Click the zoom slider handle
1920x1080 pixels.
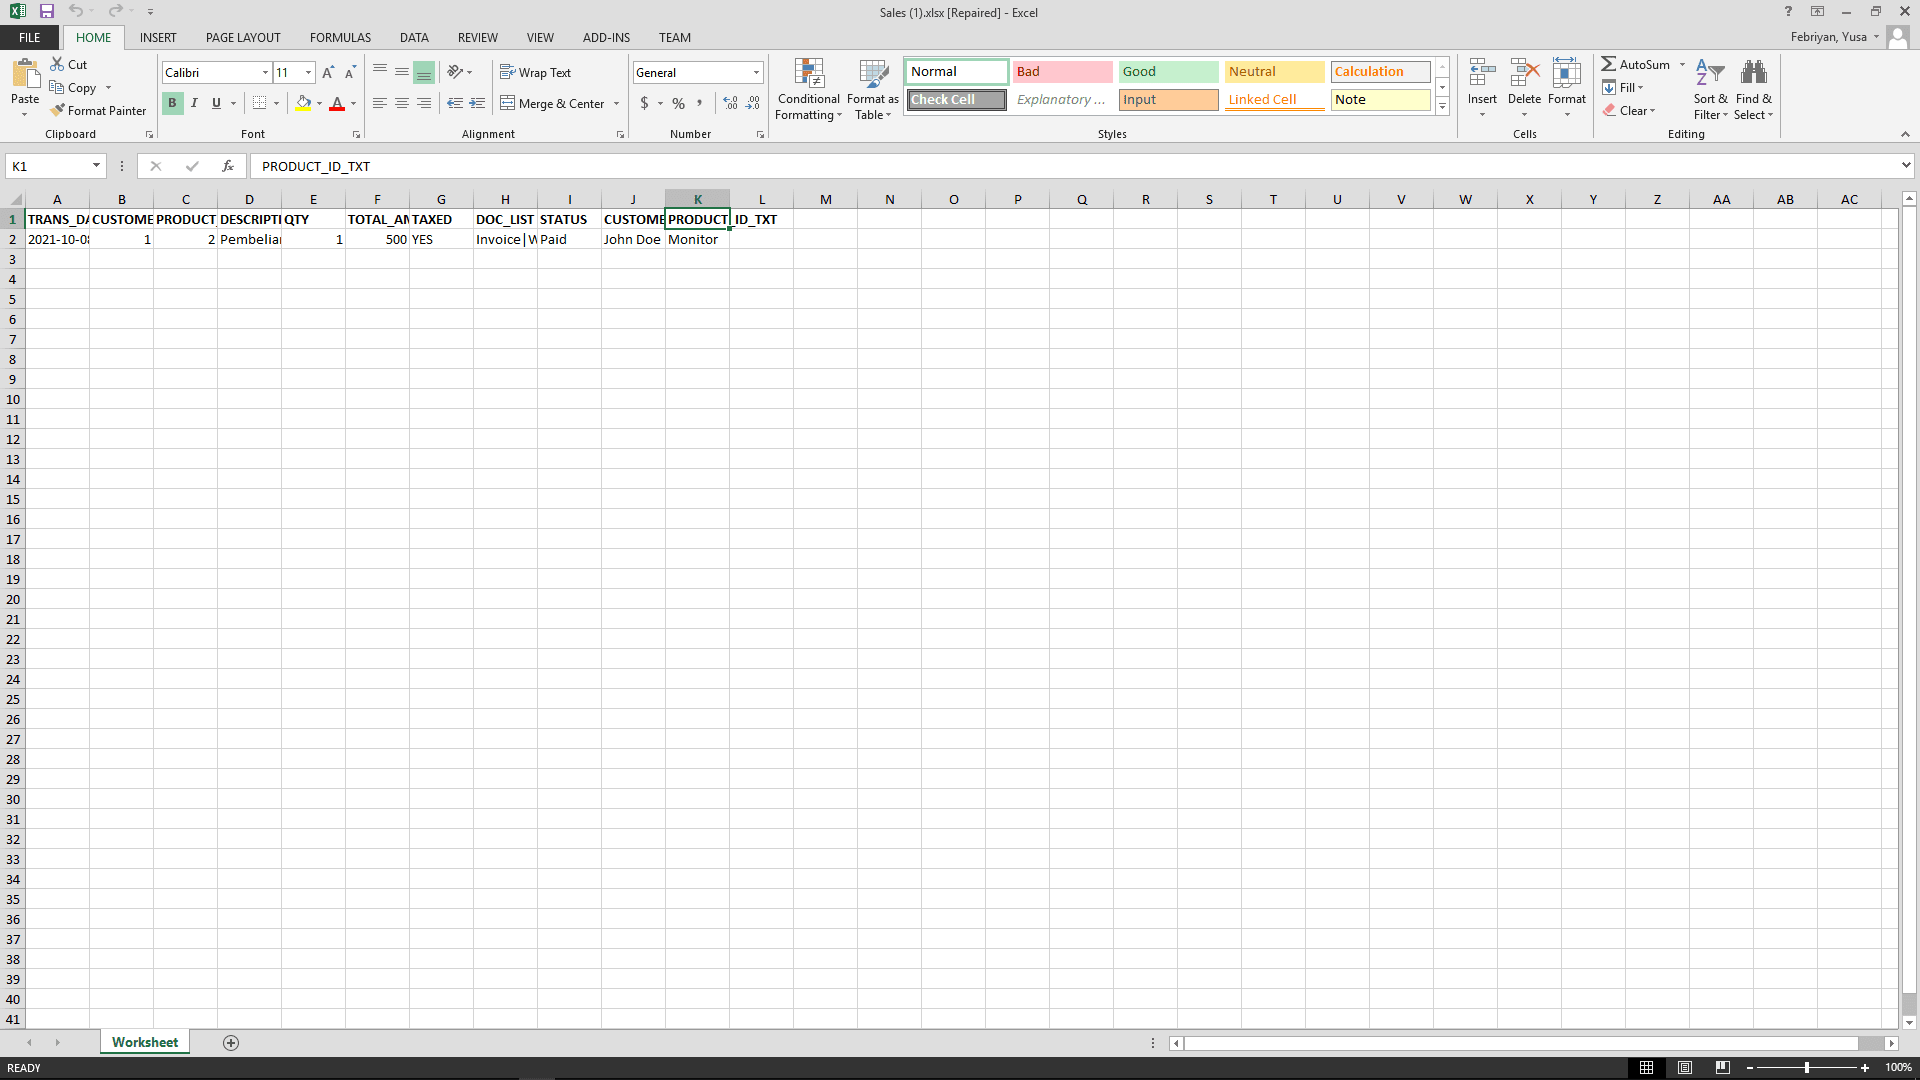(1807, 1068)
